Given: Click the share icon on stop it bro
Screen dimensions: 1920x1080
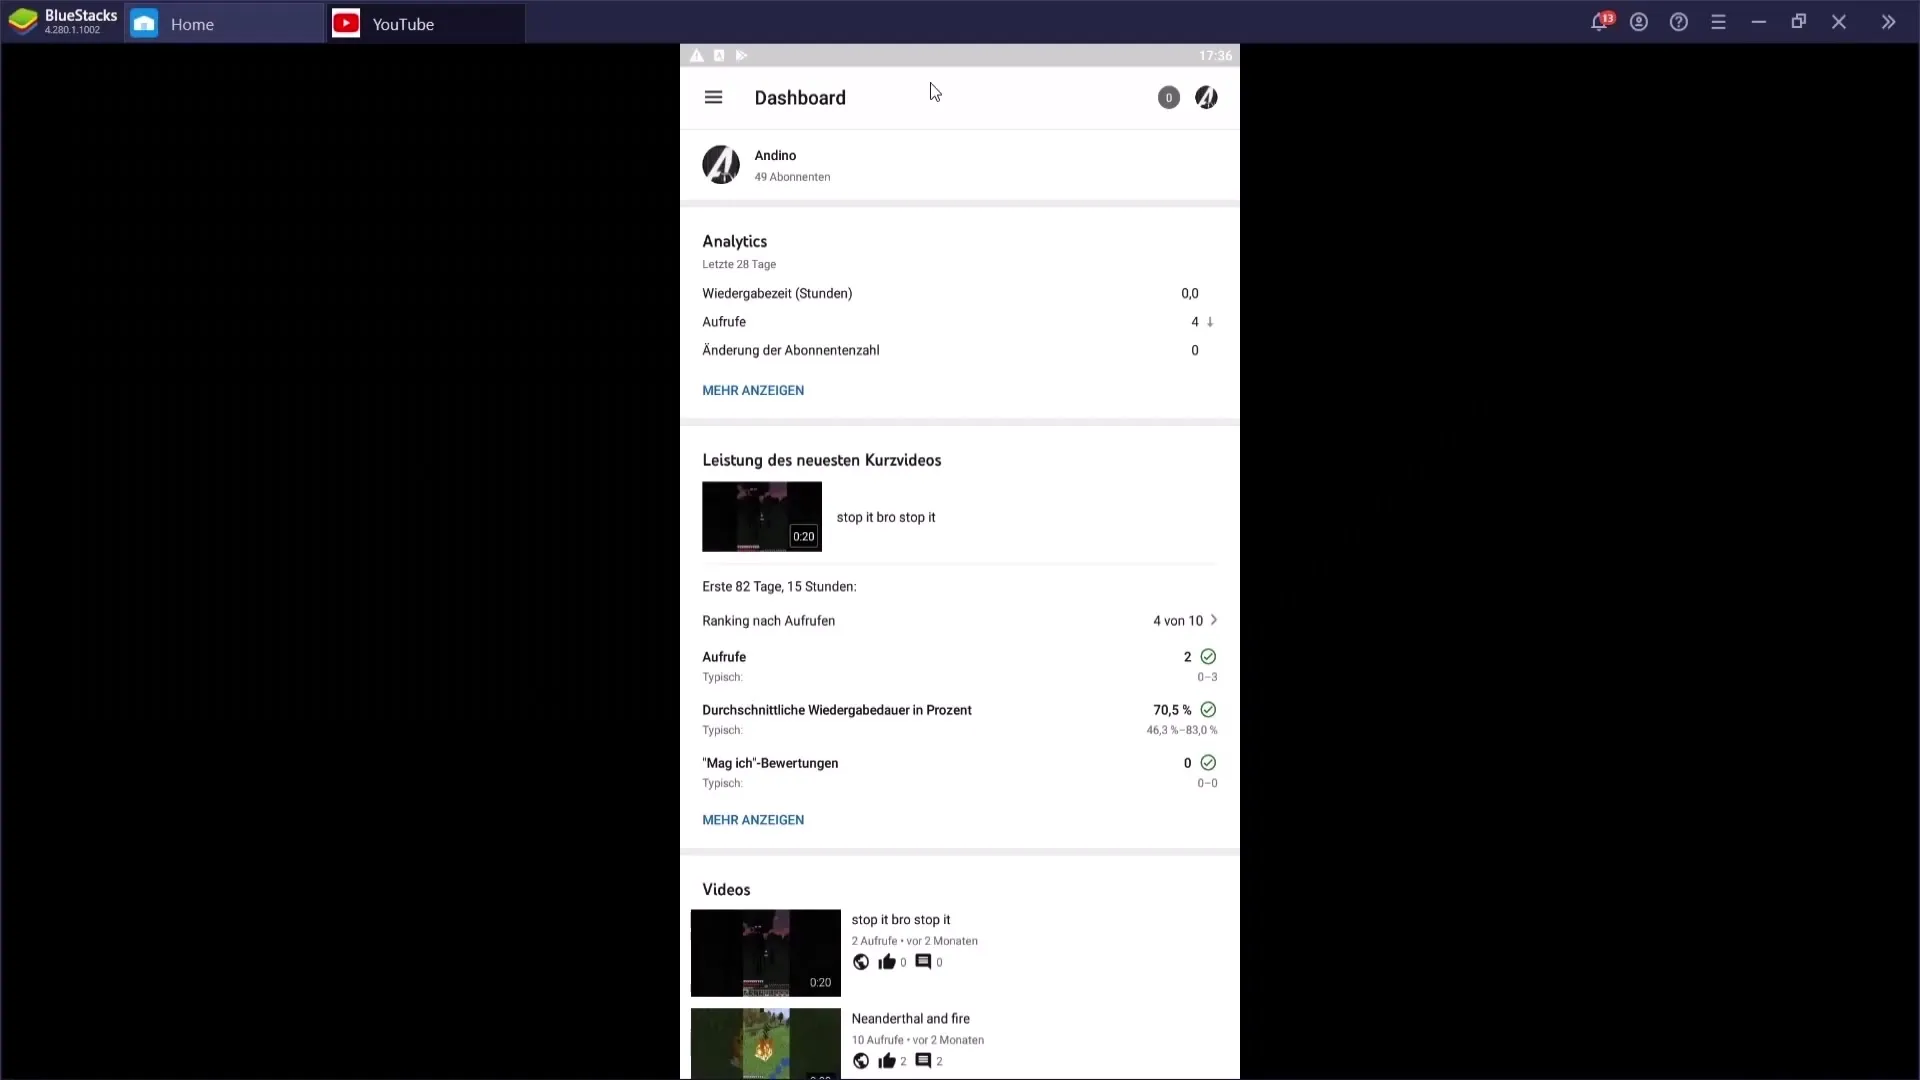Looking at the screenshot, I should point(861,961).
